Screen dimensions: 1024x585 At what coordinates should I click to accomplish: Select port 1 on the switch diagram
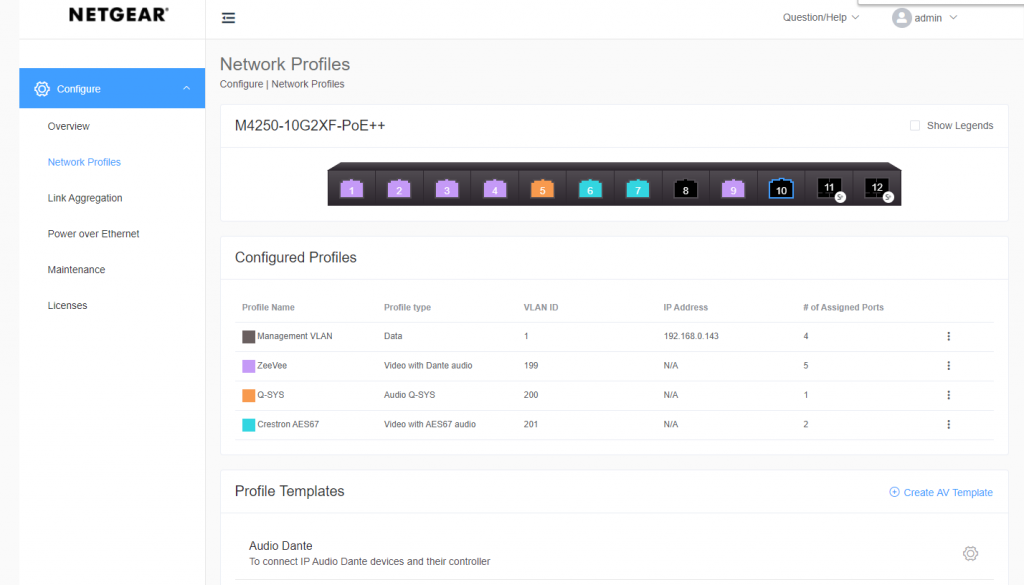coord(351,188)
